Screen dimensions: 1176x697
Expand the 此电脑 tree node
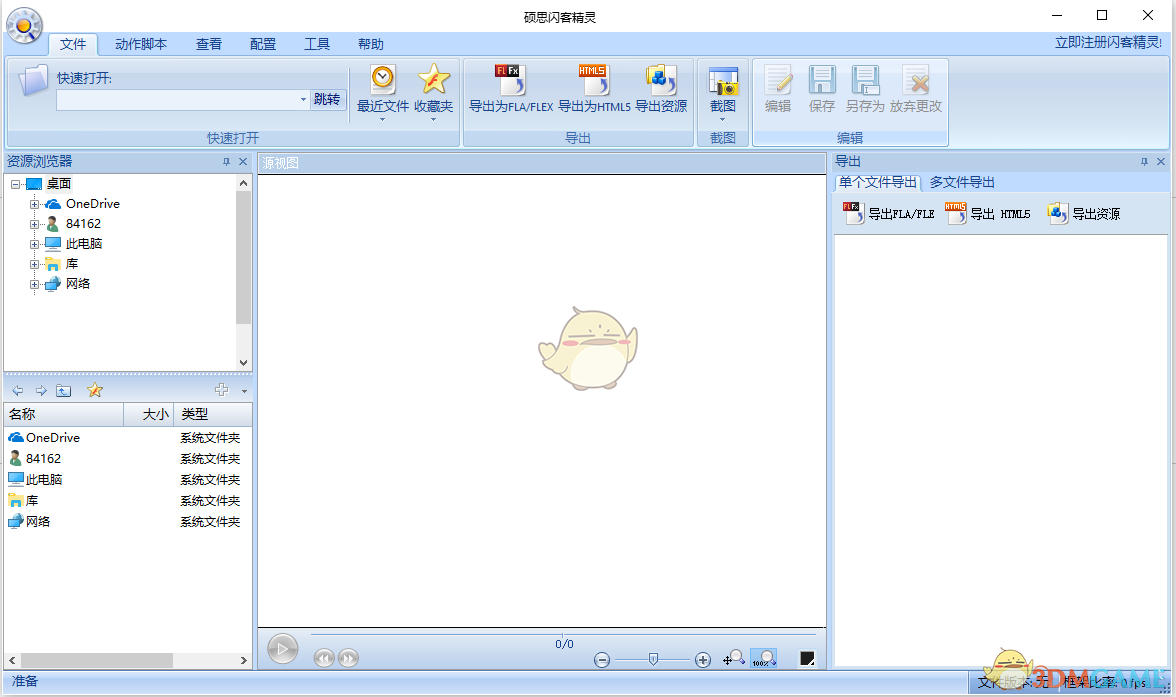35,244
